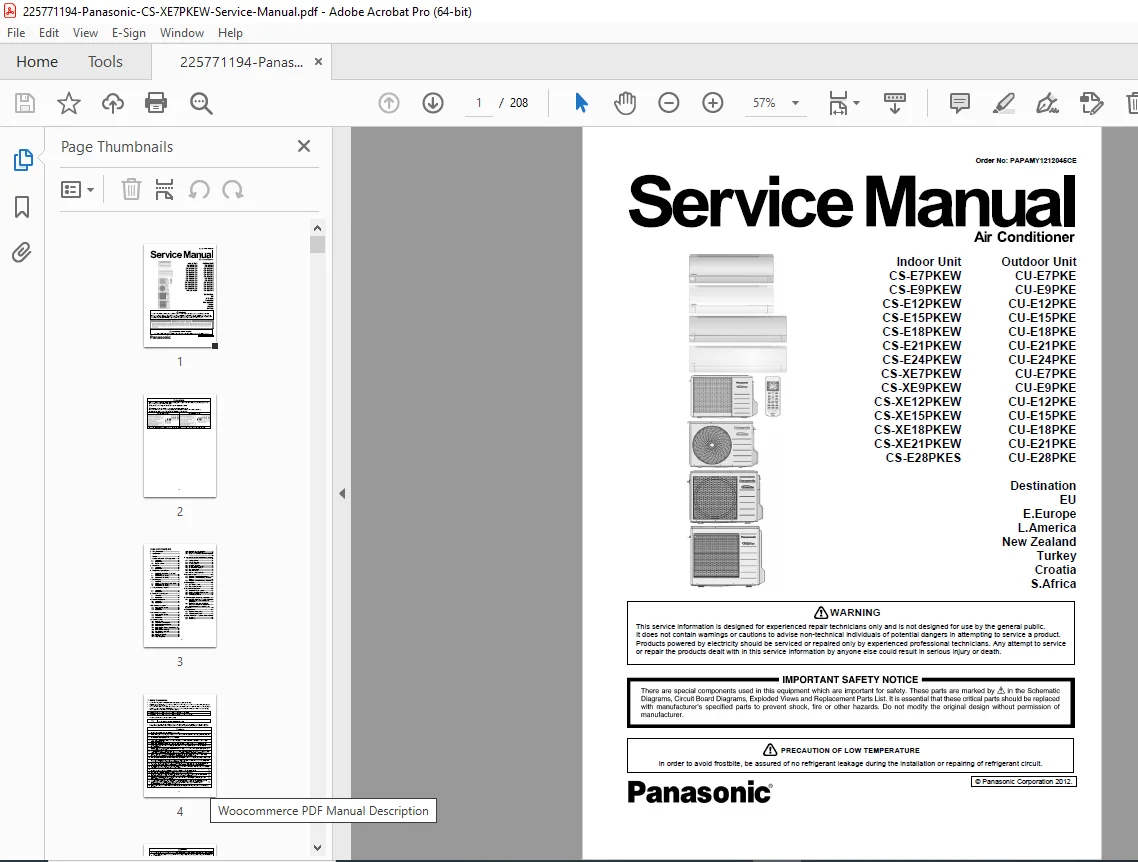1138x862 pixels.
Task: Click the CU-E28PKE outdoor unit text
Action: [1042, 458]
